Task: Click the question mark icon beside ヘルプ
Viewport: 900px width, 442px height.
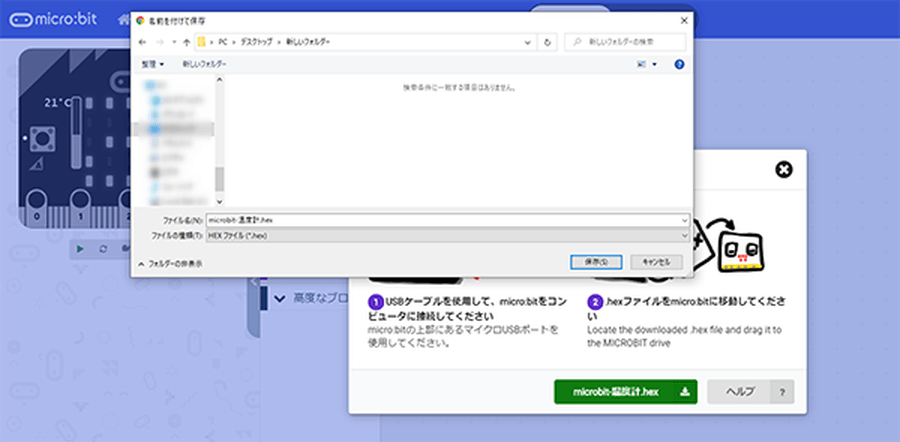Action: click(x=783, y=393)
